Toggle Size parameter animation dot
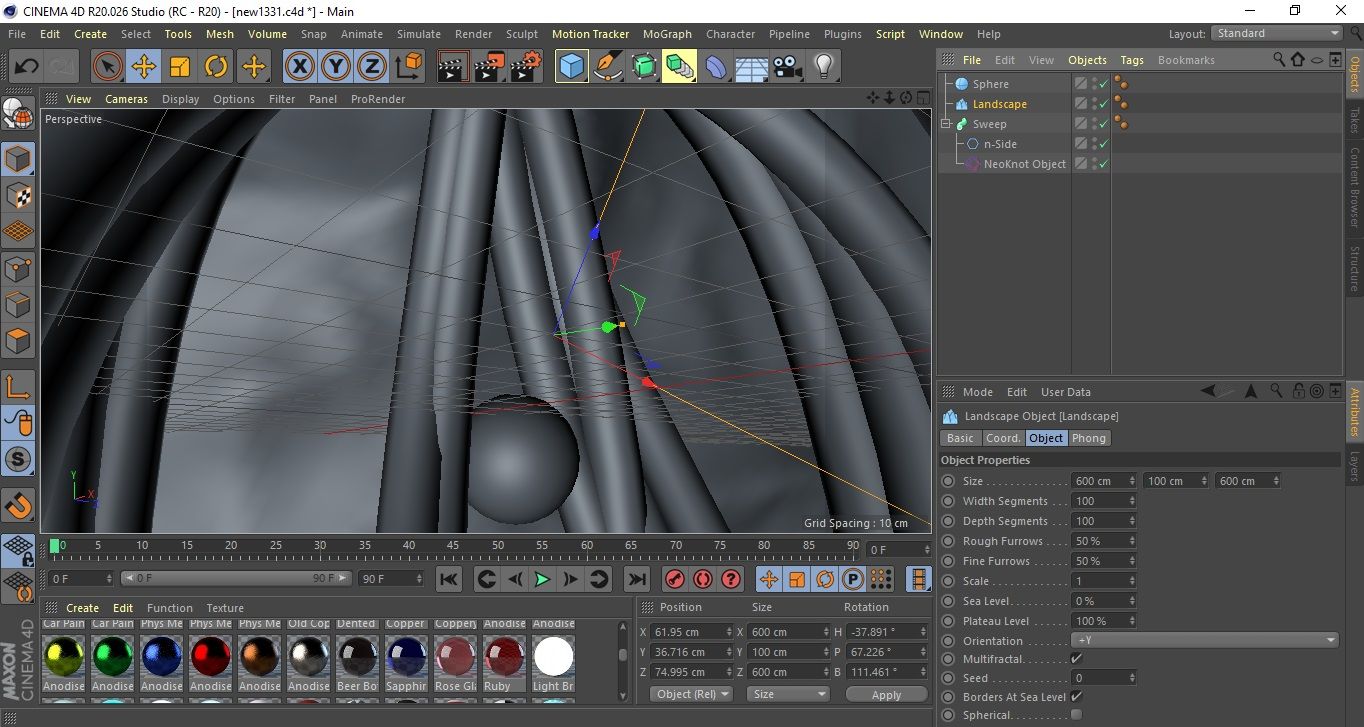Viewport: 1364px width, 727px height. (948, 481)
